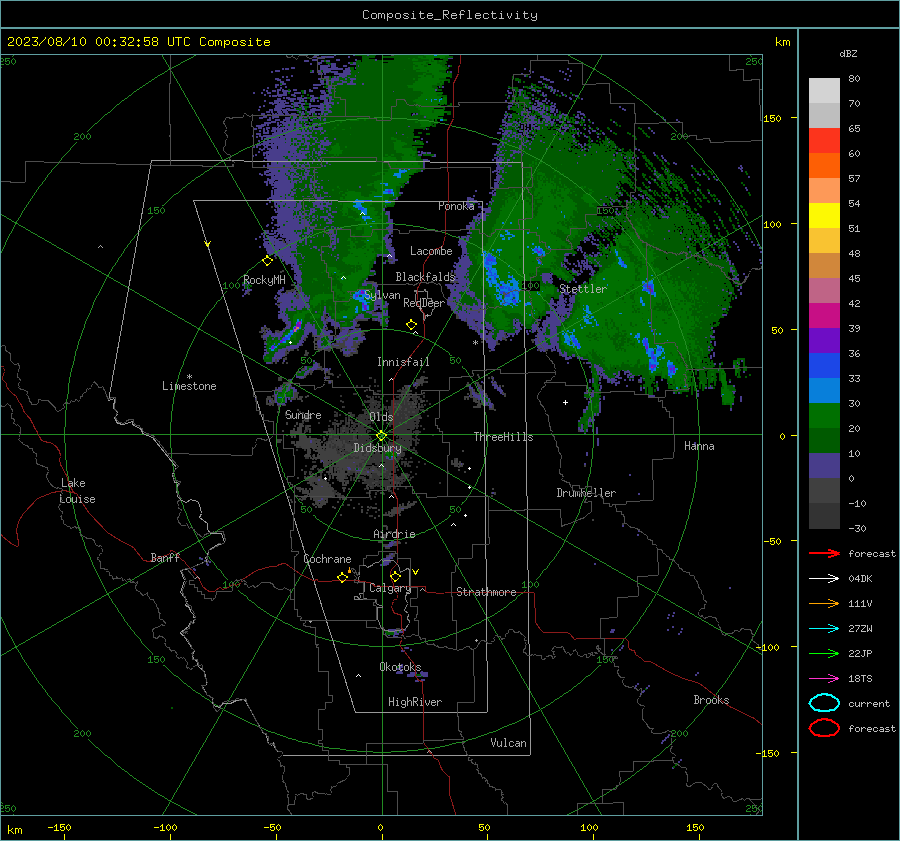Click the RedDeer city label
Viewport: 900px width, 841px height.
(424, 303)
